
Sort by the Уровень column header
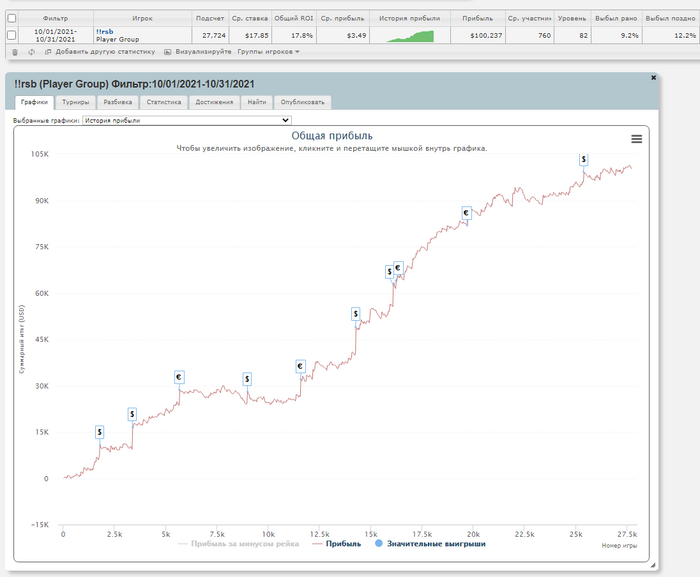[x=572, y=18]
